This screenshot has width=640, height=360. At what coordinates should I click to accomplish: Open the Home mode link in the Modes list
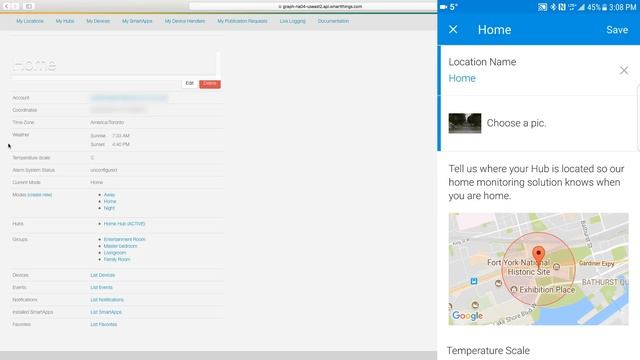[110, 201]
